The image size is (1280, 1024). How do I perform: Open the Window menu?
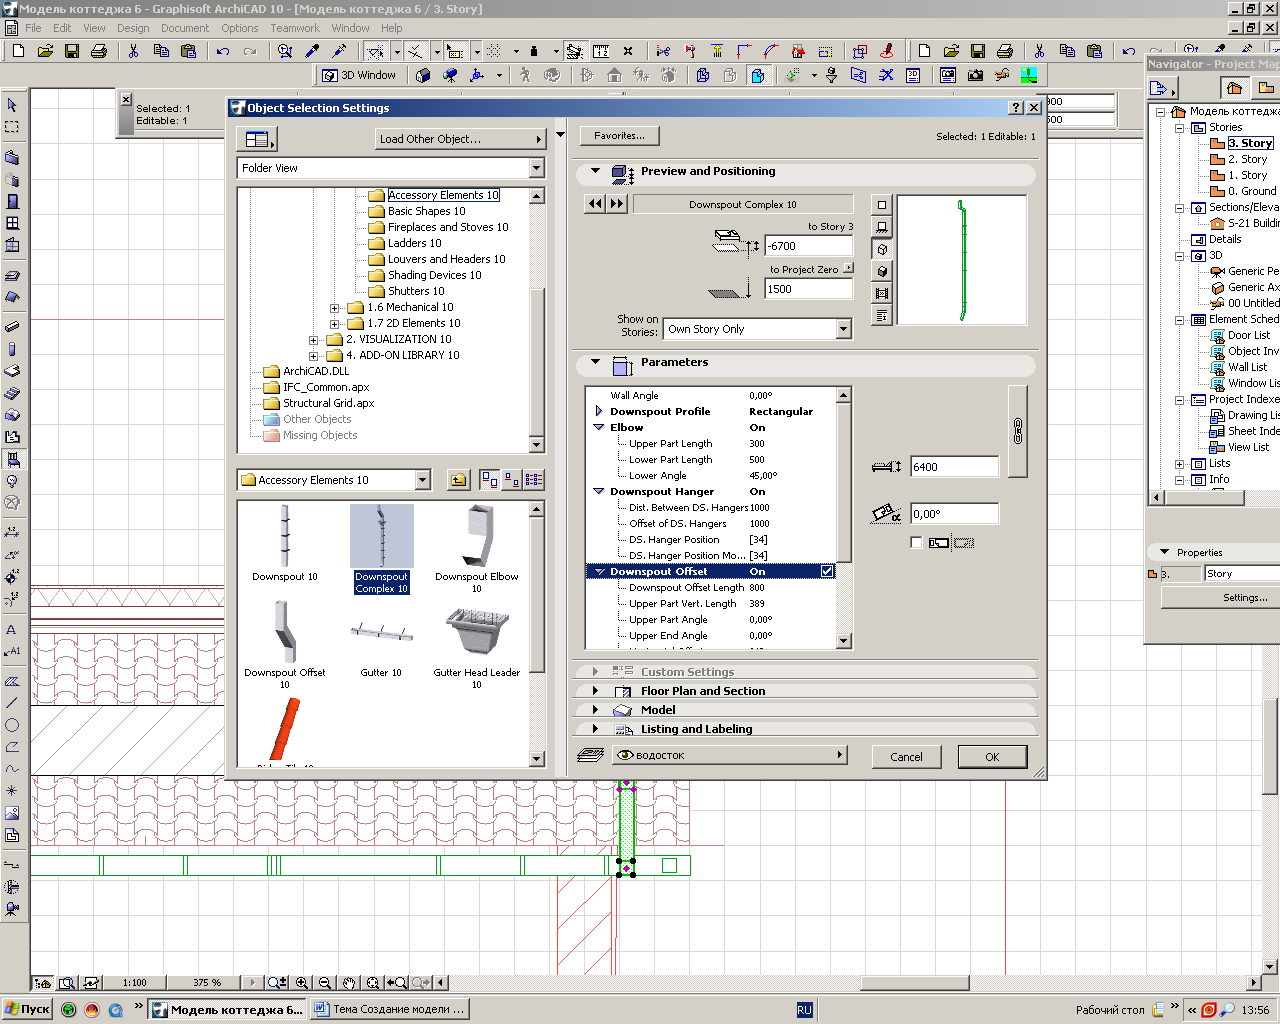350,28
